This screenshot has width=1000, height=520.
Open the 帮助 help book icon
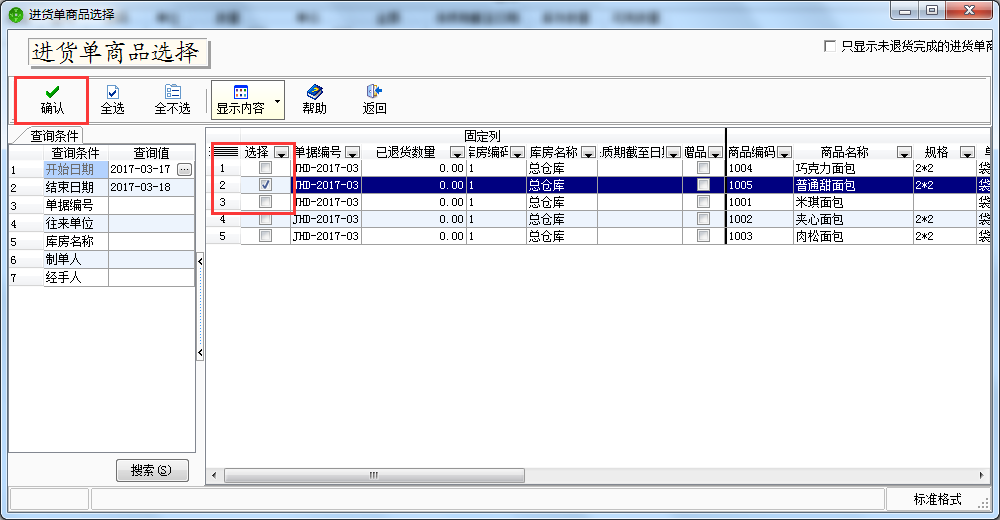point(314,100)
